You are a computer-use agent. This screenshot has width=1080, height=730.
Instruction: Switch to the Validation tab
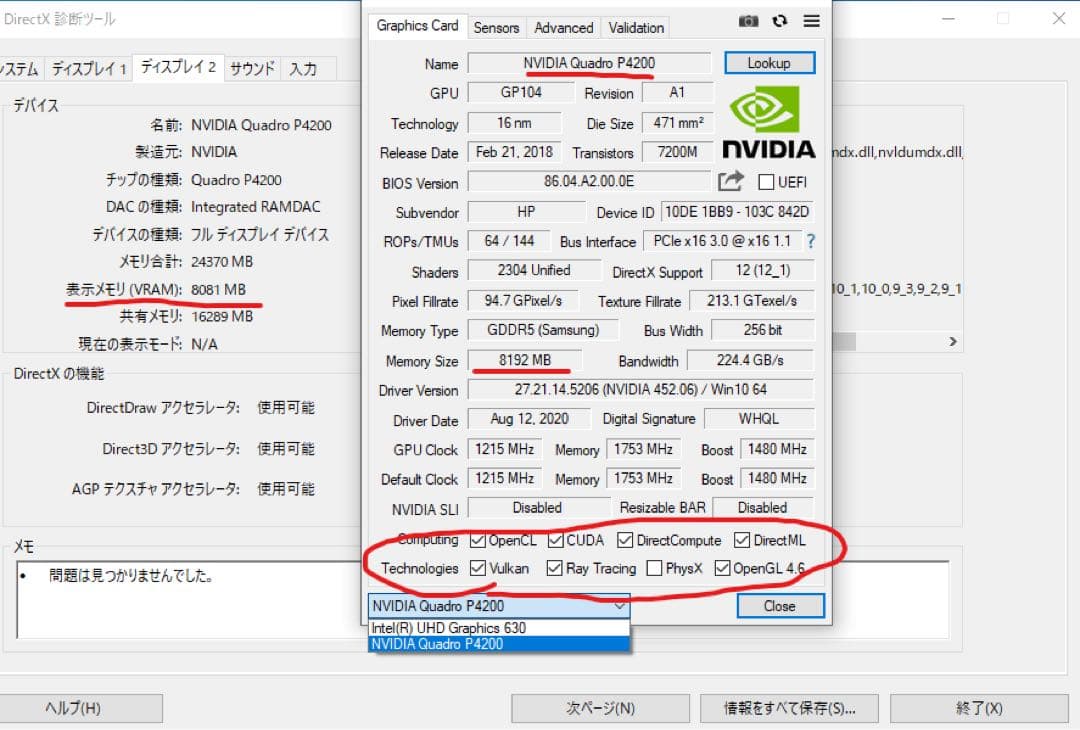coord(635,27)
